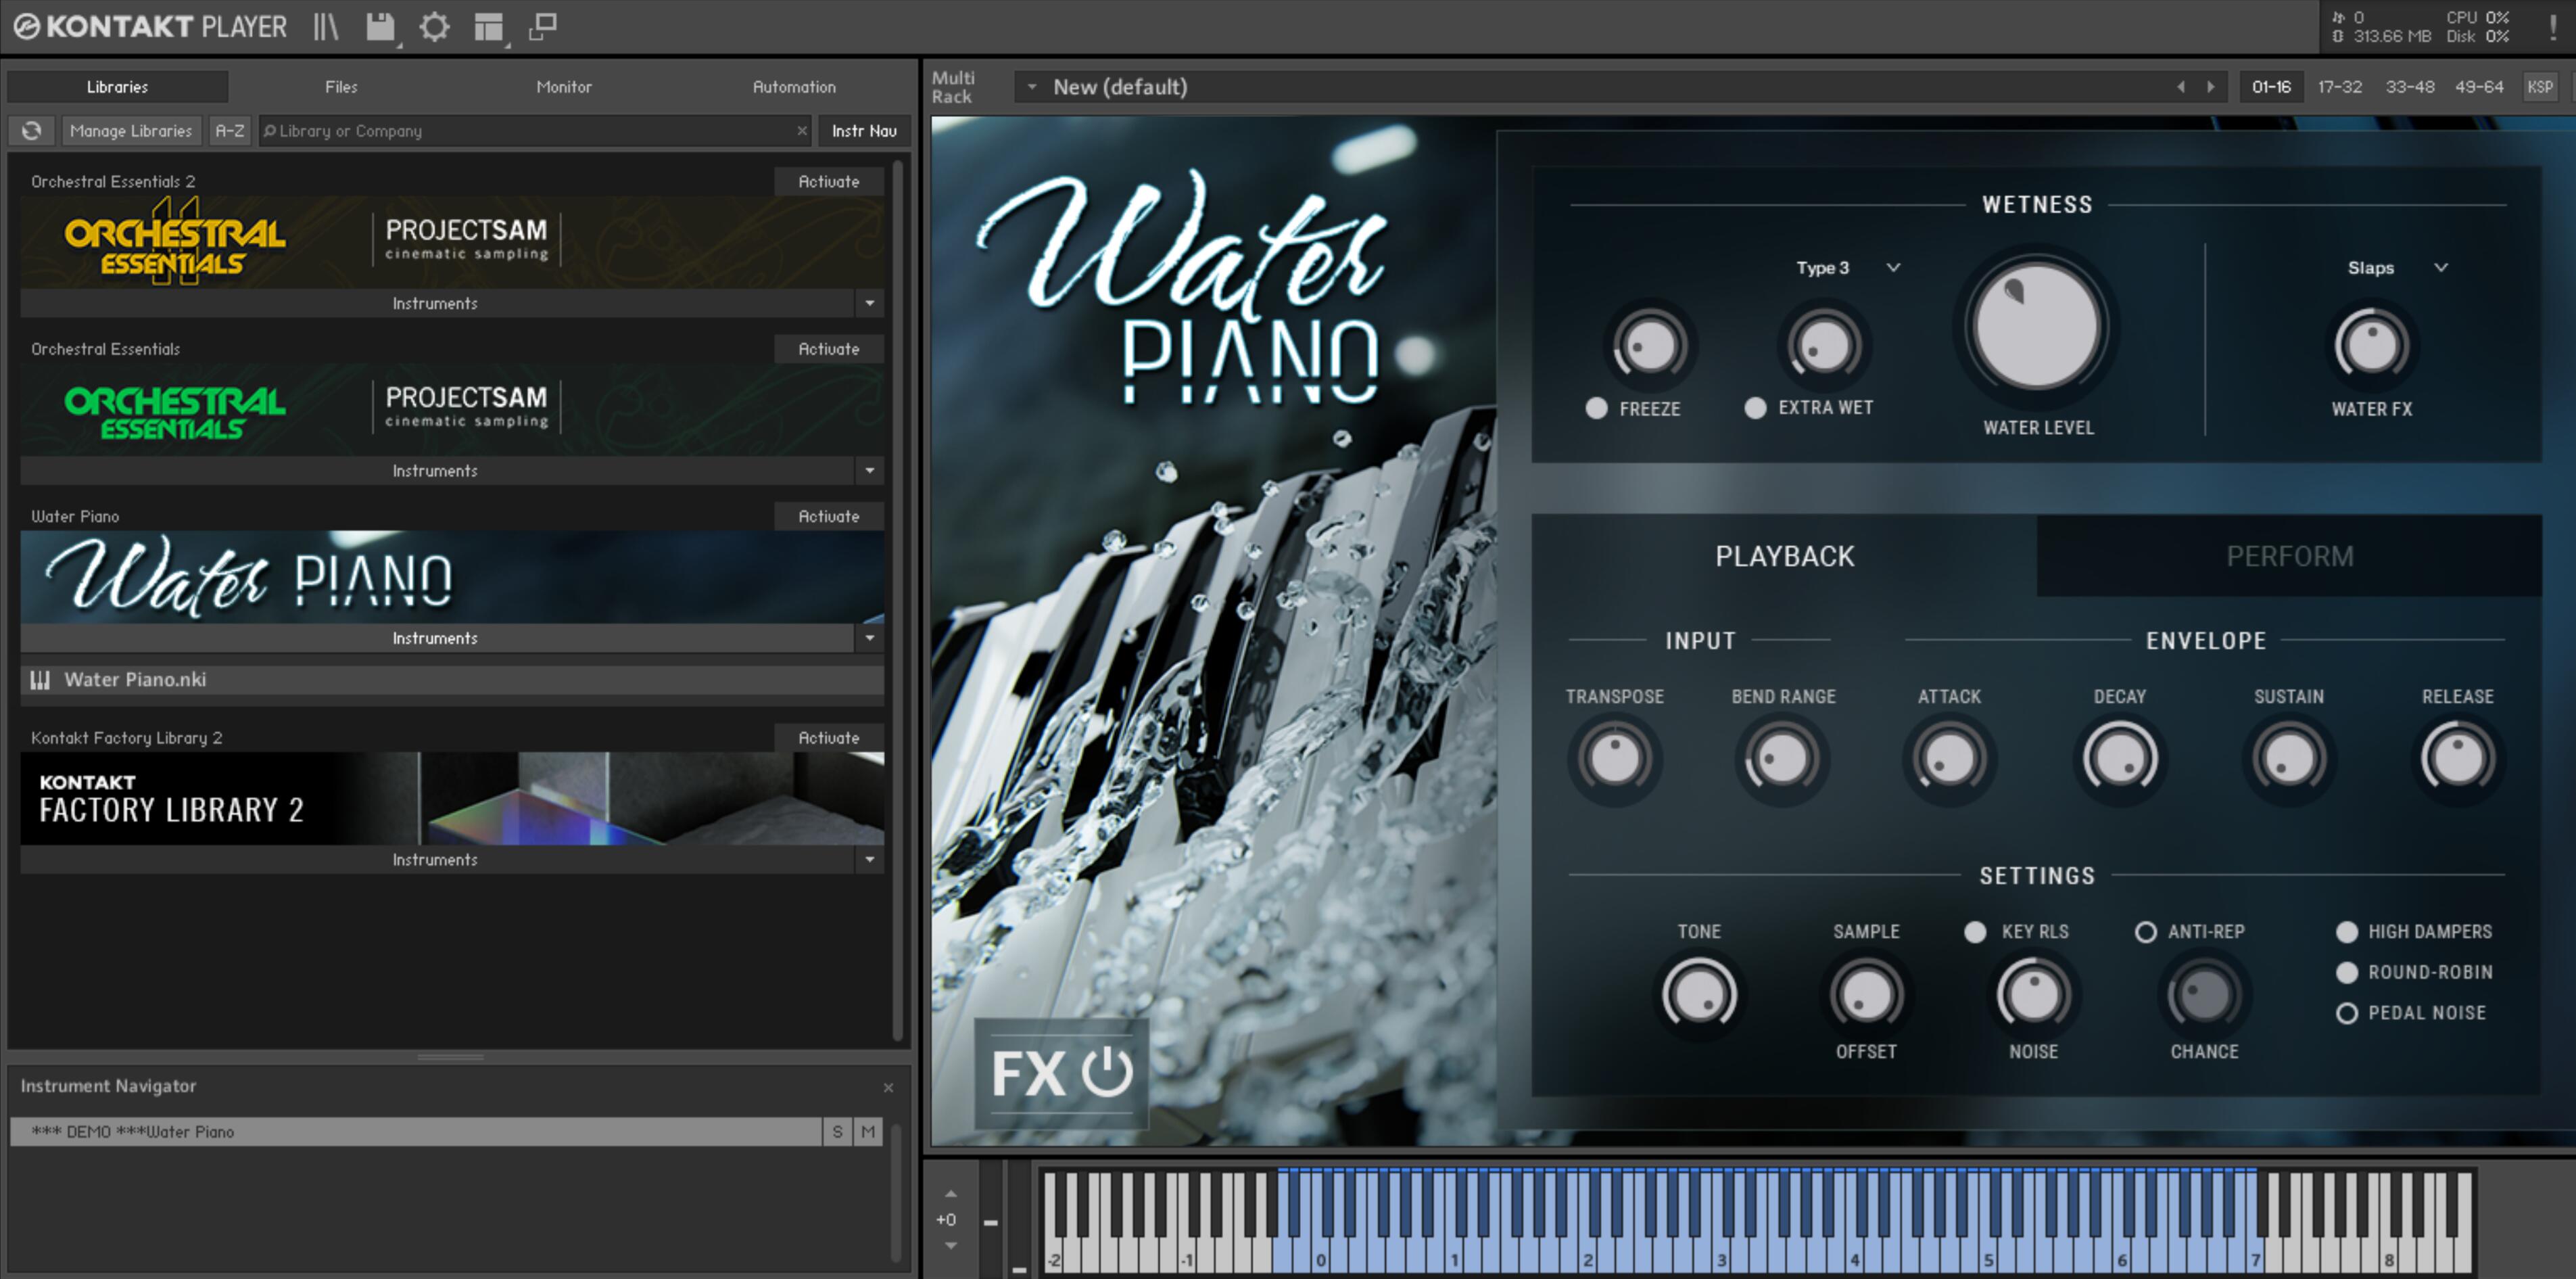Open the options gear icon
This screenshot has height=1279, width=2576.
(x=434, y=27)
